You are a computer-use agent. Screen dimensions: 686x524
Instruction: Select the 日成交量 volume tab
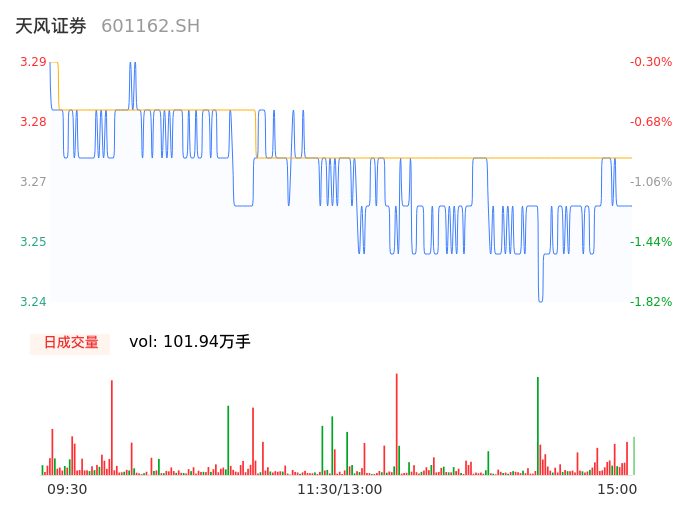[70, 344]
